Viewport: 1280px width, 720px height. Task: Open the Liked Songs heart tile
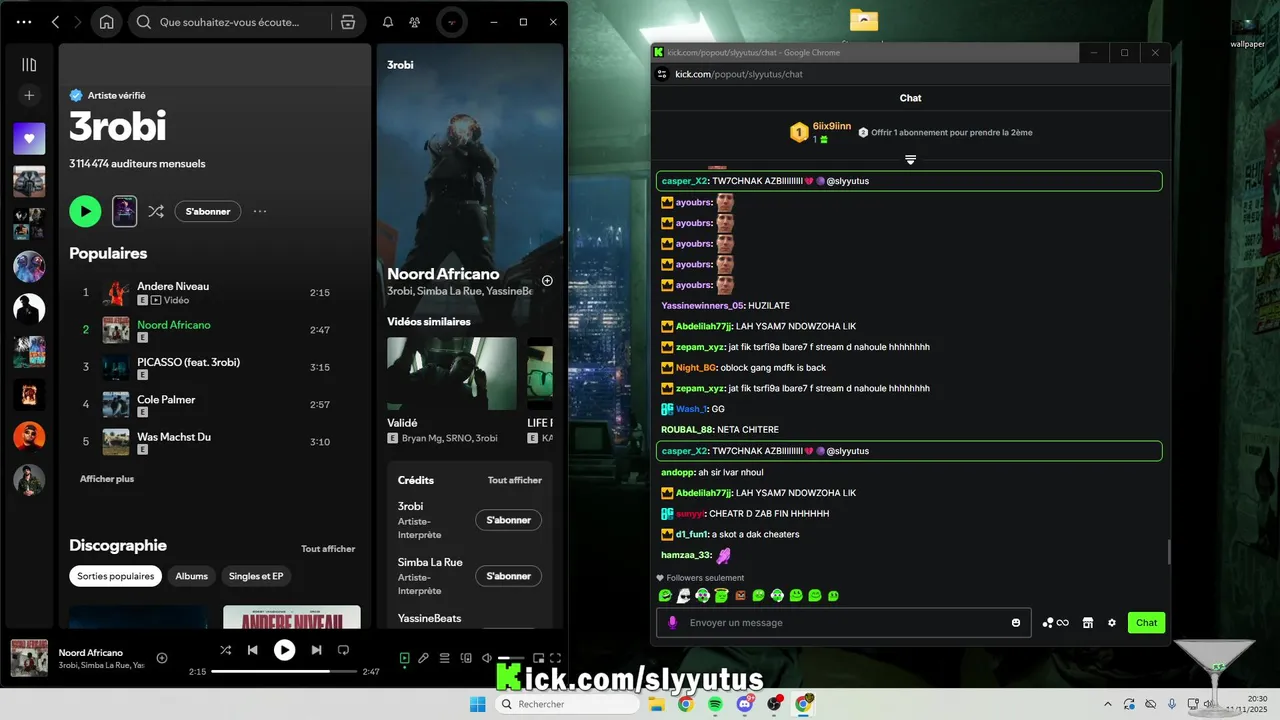(29, 138)
